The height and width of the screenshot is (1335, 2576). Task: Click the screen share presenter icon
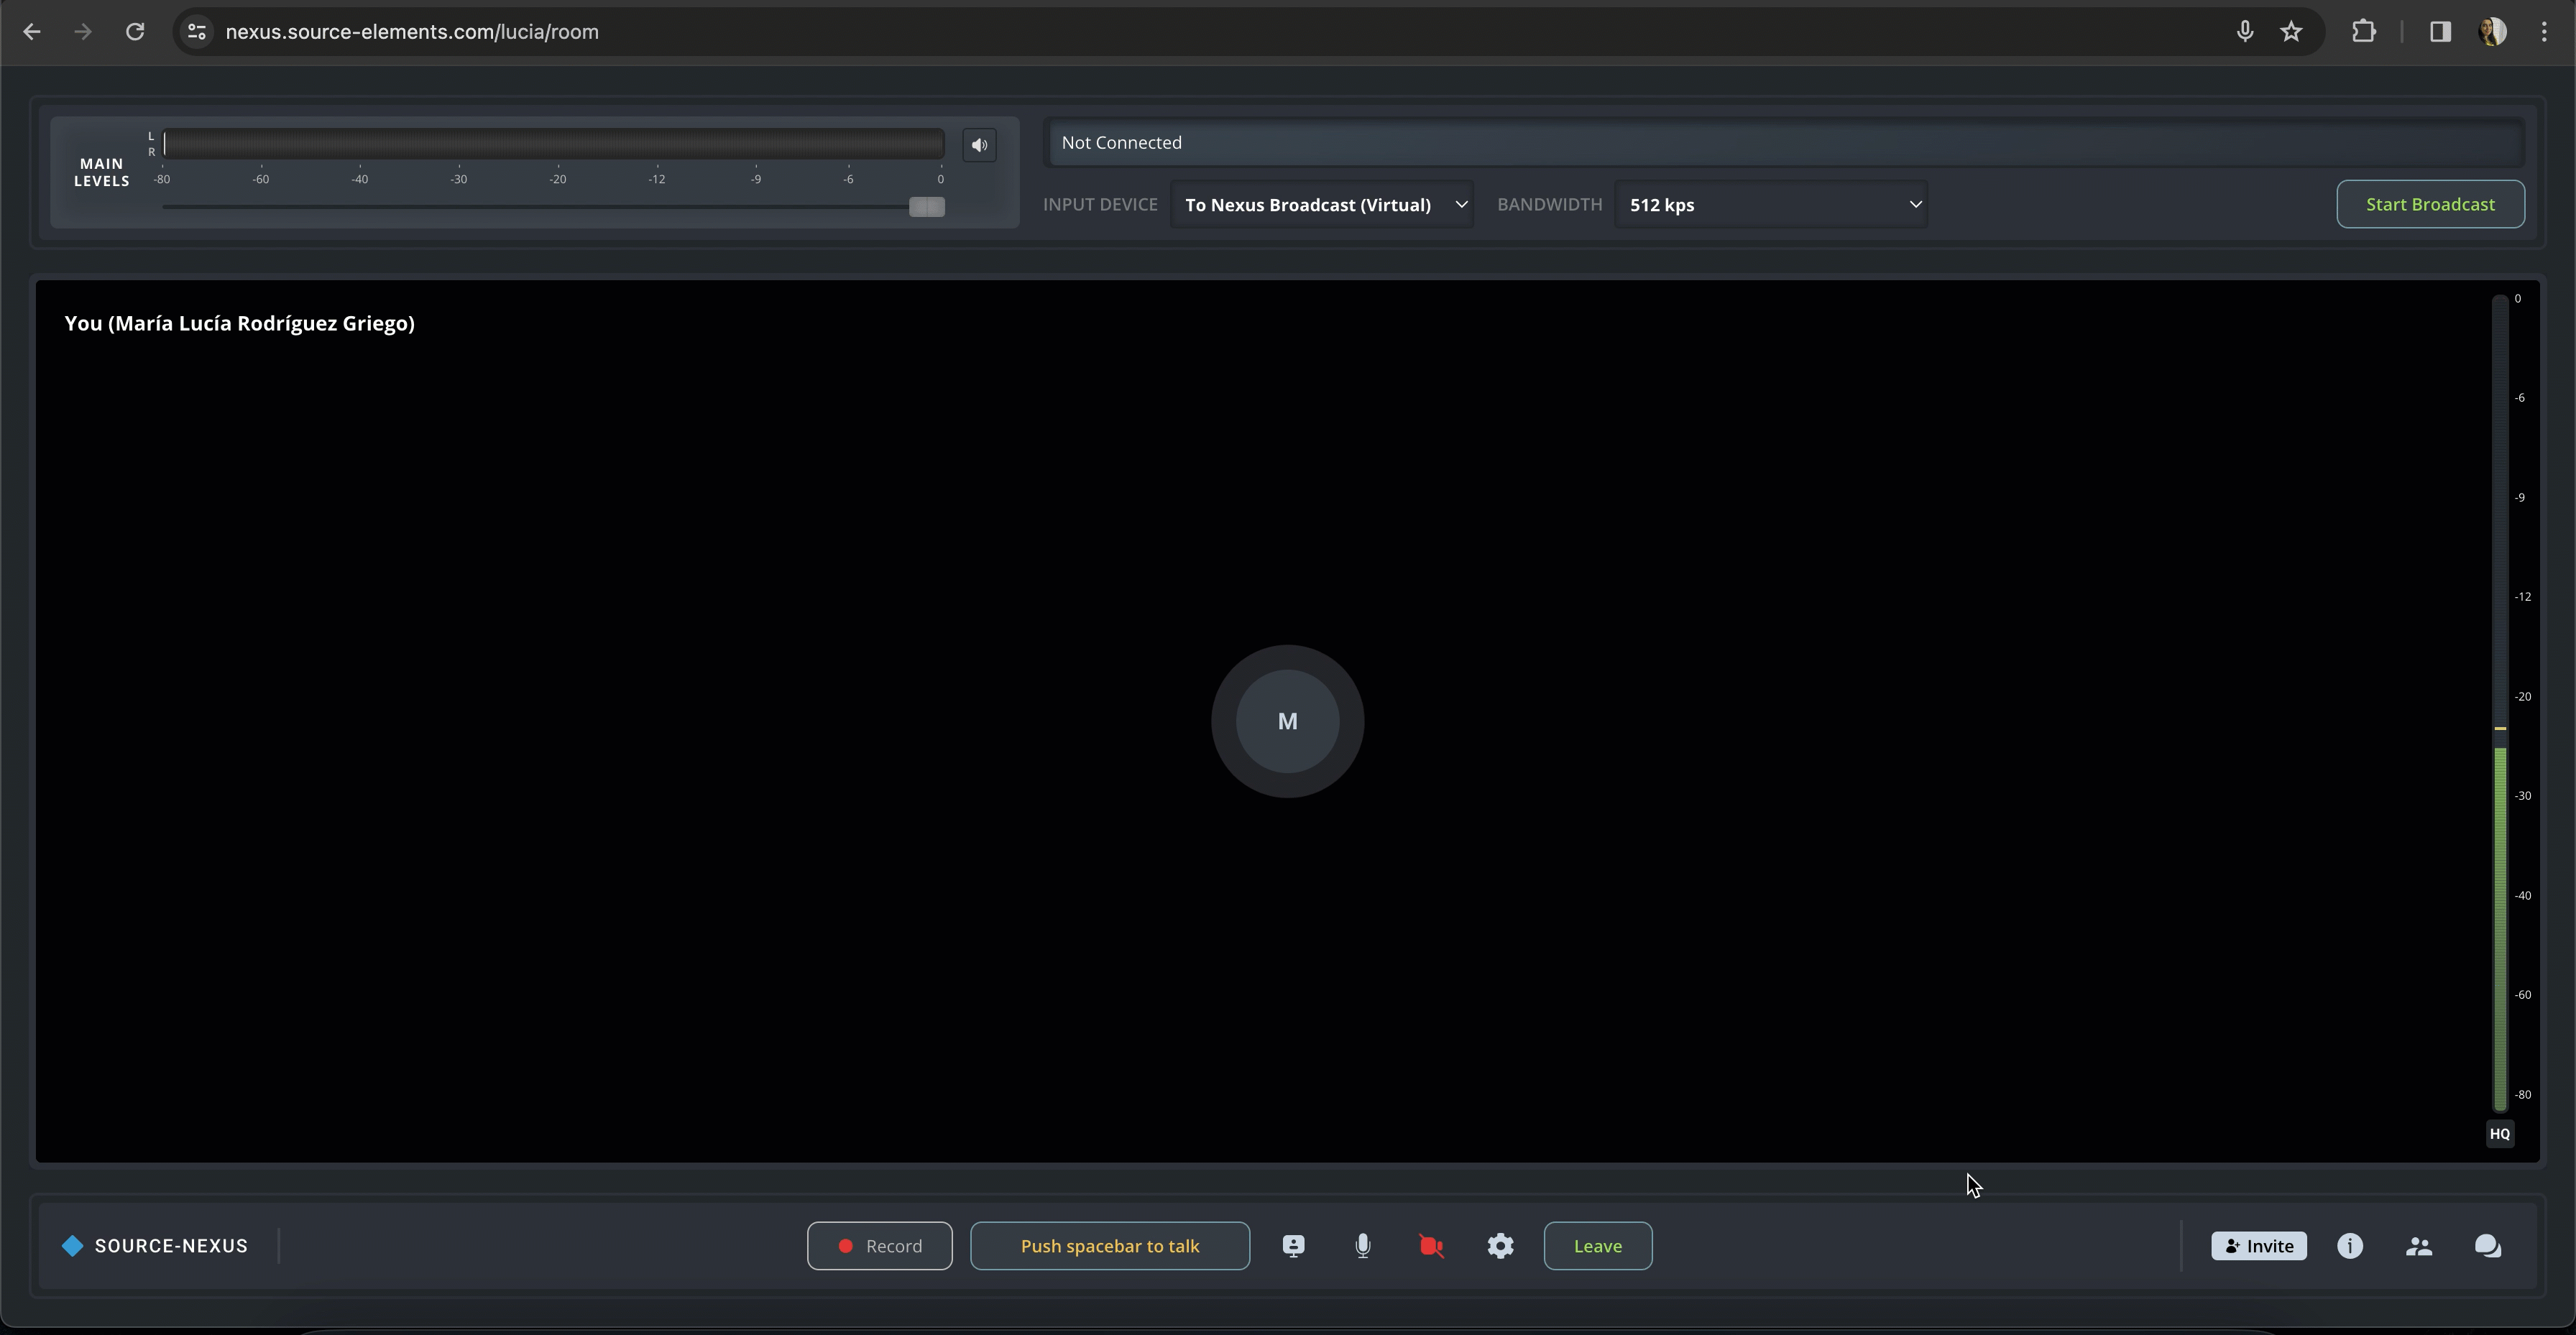point(1293,1246)
